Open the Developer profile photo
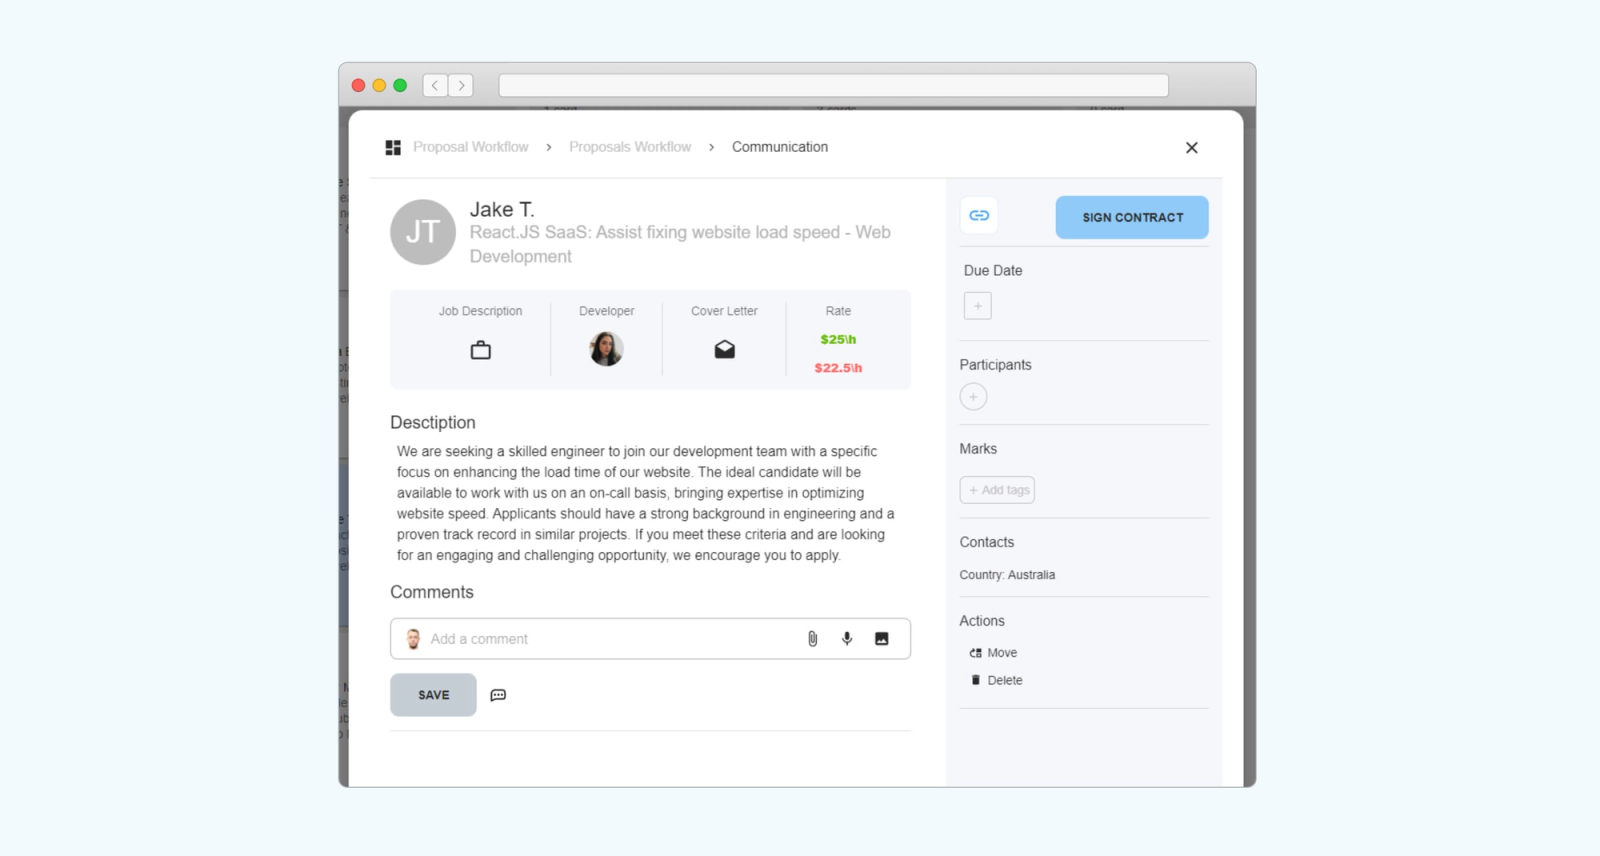The image size is (1600, 856). [606, 349]
